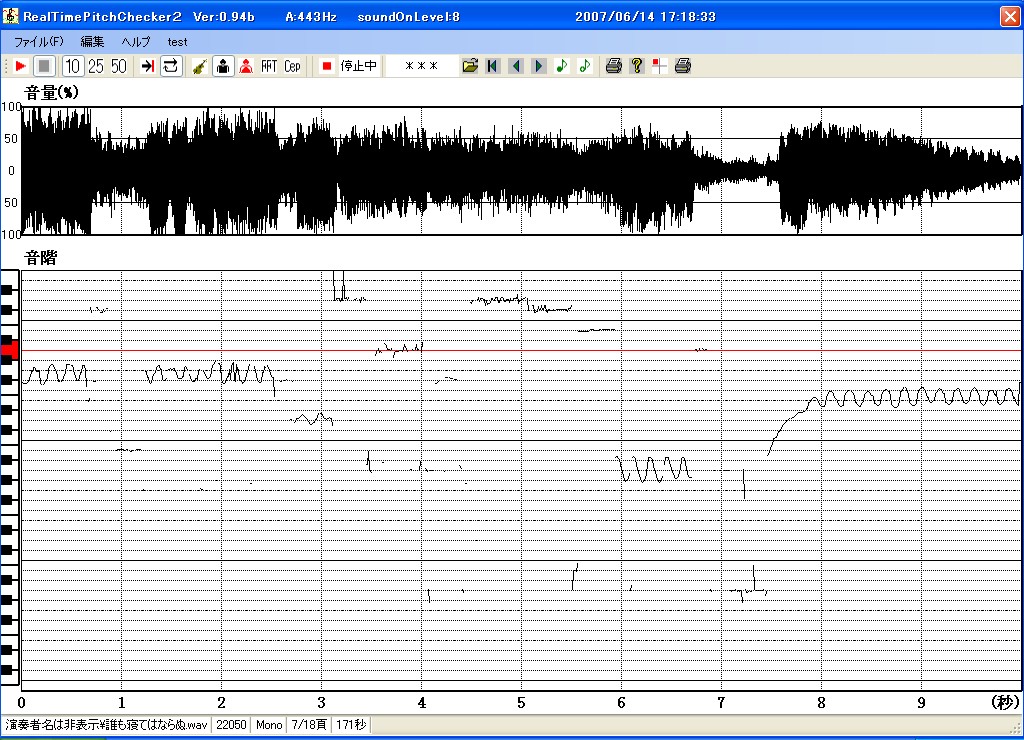Click the 7/18頁 page indicator
Image resolution: width=1024 pixels, height=740 pixels.
(309, 725)
